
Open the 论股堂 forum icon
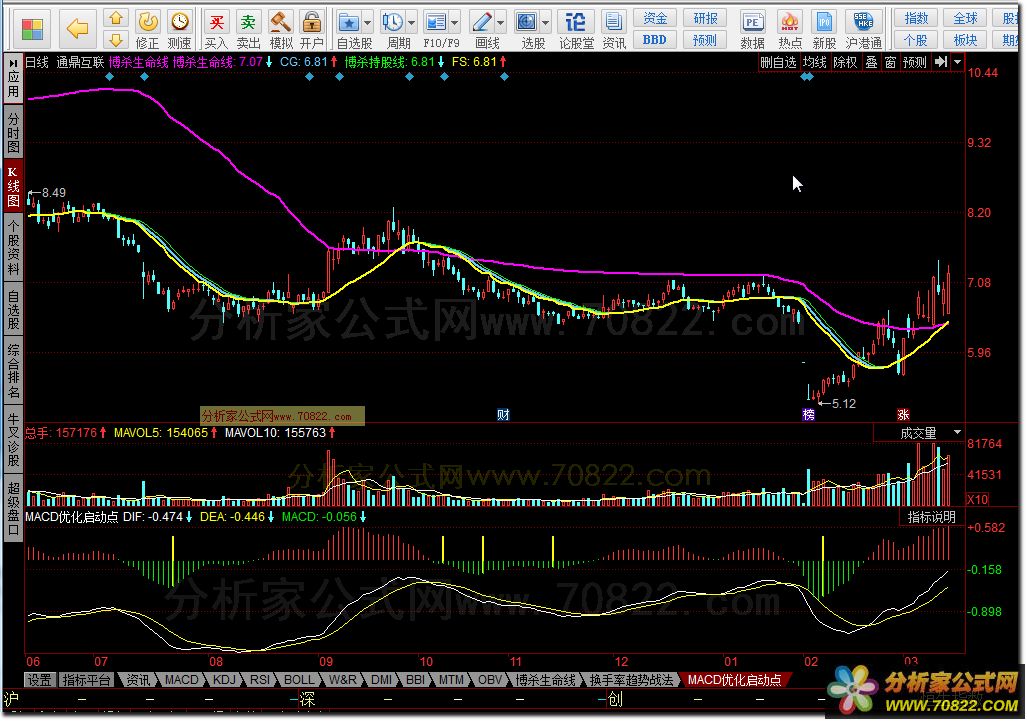[576, 30]
